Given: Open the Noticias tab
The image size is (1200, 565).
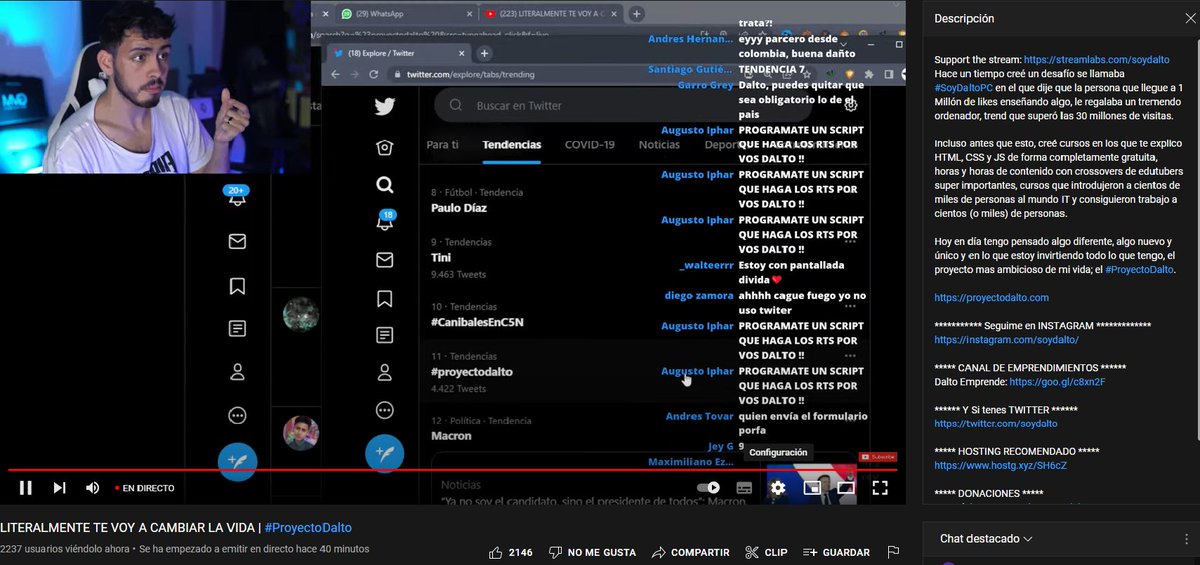Looking at the screenshot, I should (660, 145).
